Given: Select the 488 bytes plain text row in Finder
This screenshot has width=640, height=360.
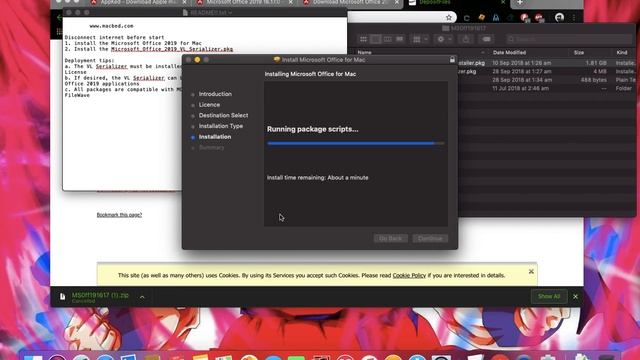Looking at the screenshot, I should (x=547, y=80).
